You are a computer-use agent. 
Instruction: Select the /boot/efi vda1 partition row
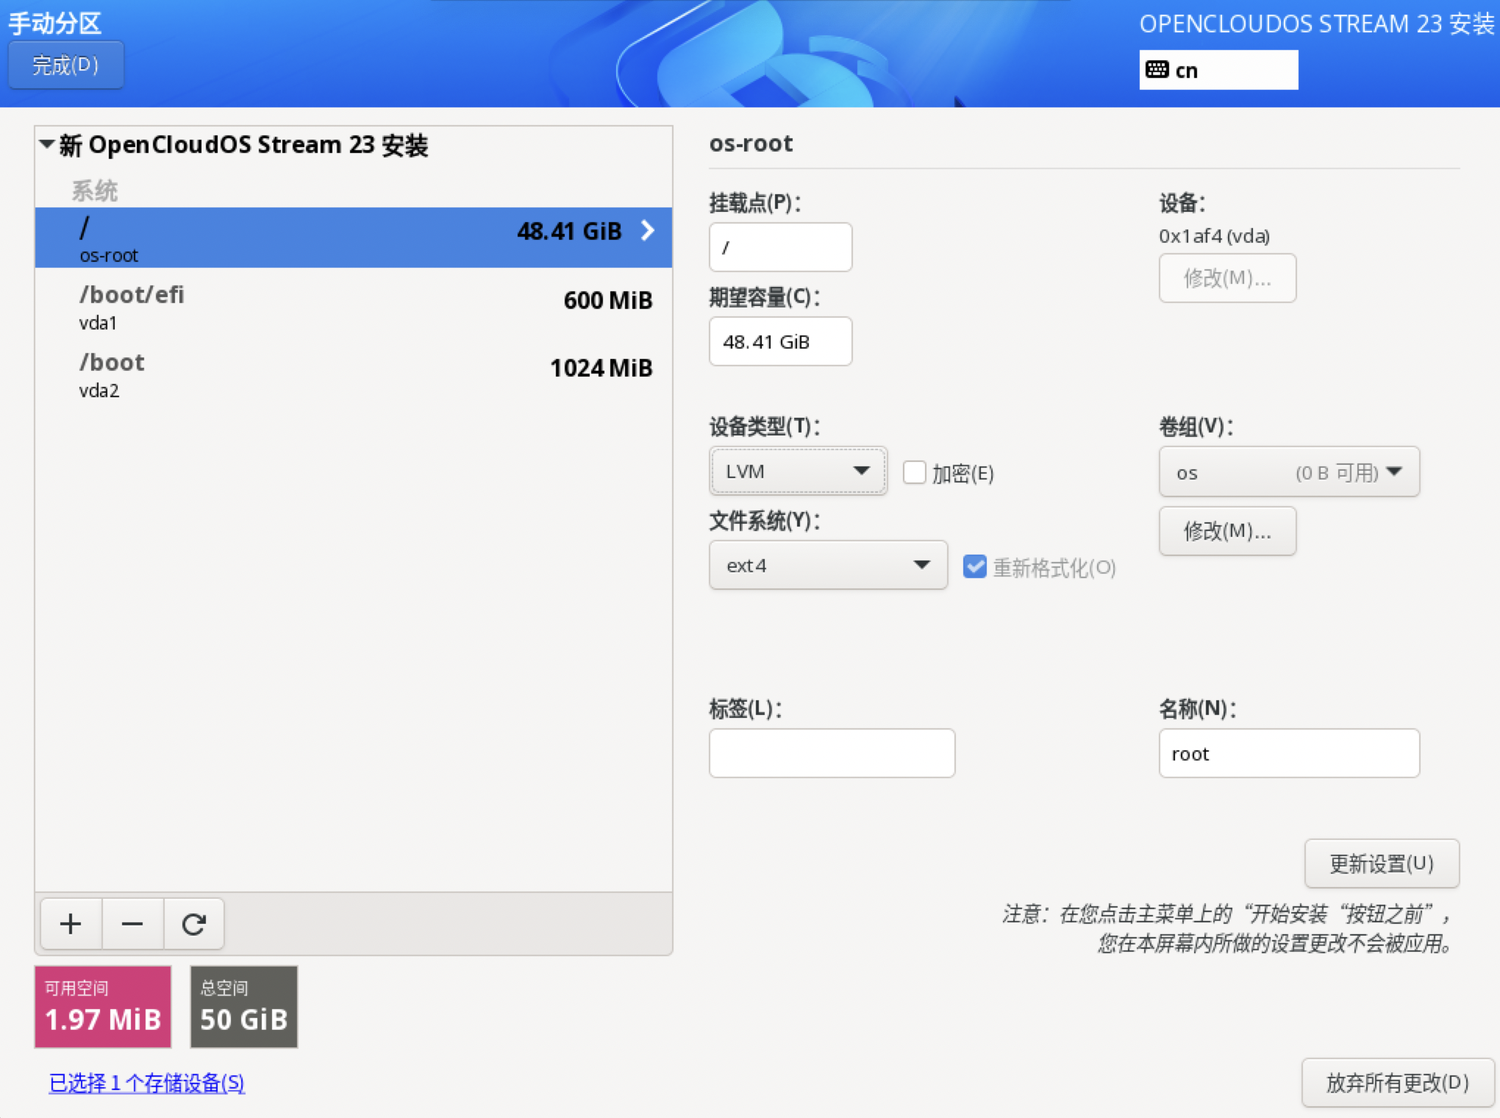[353, 306]
